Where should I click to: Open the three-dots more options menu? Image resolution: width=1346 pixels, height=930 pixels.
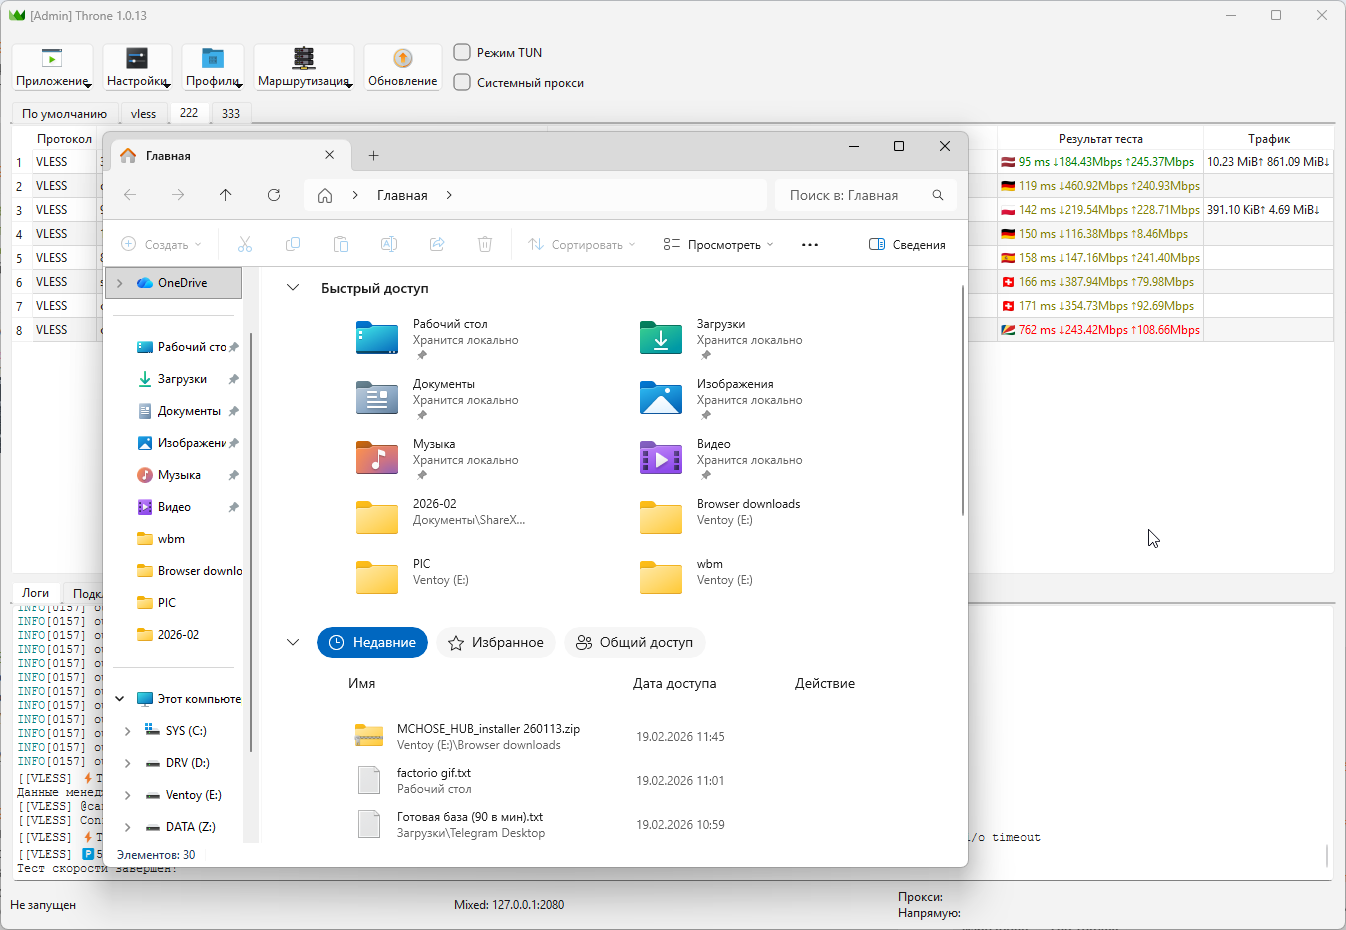pos(810,245)
